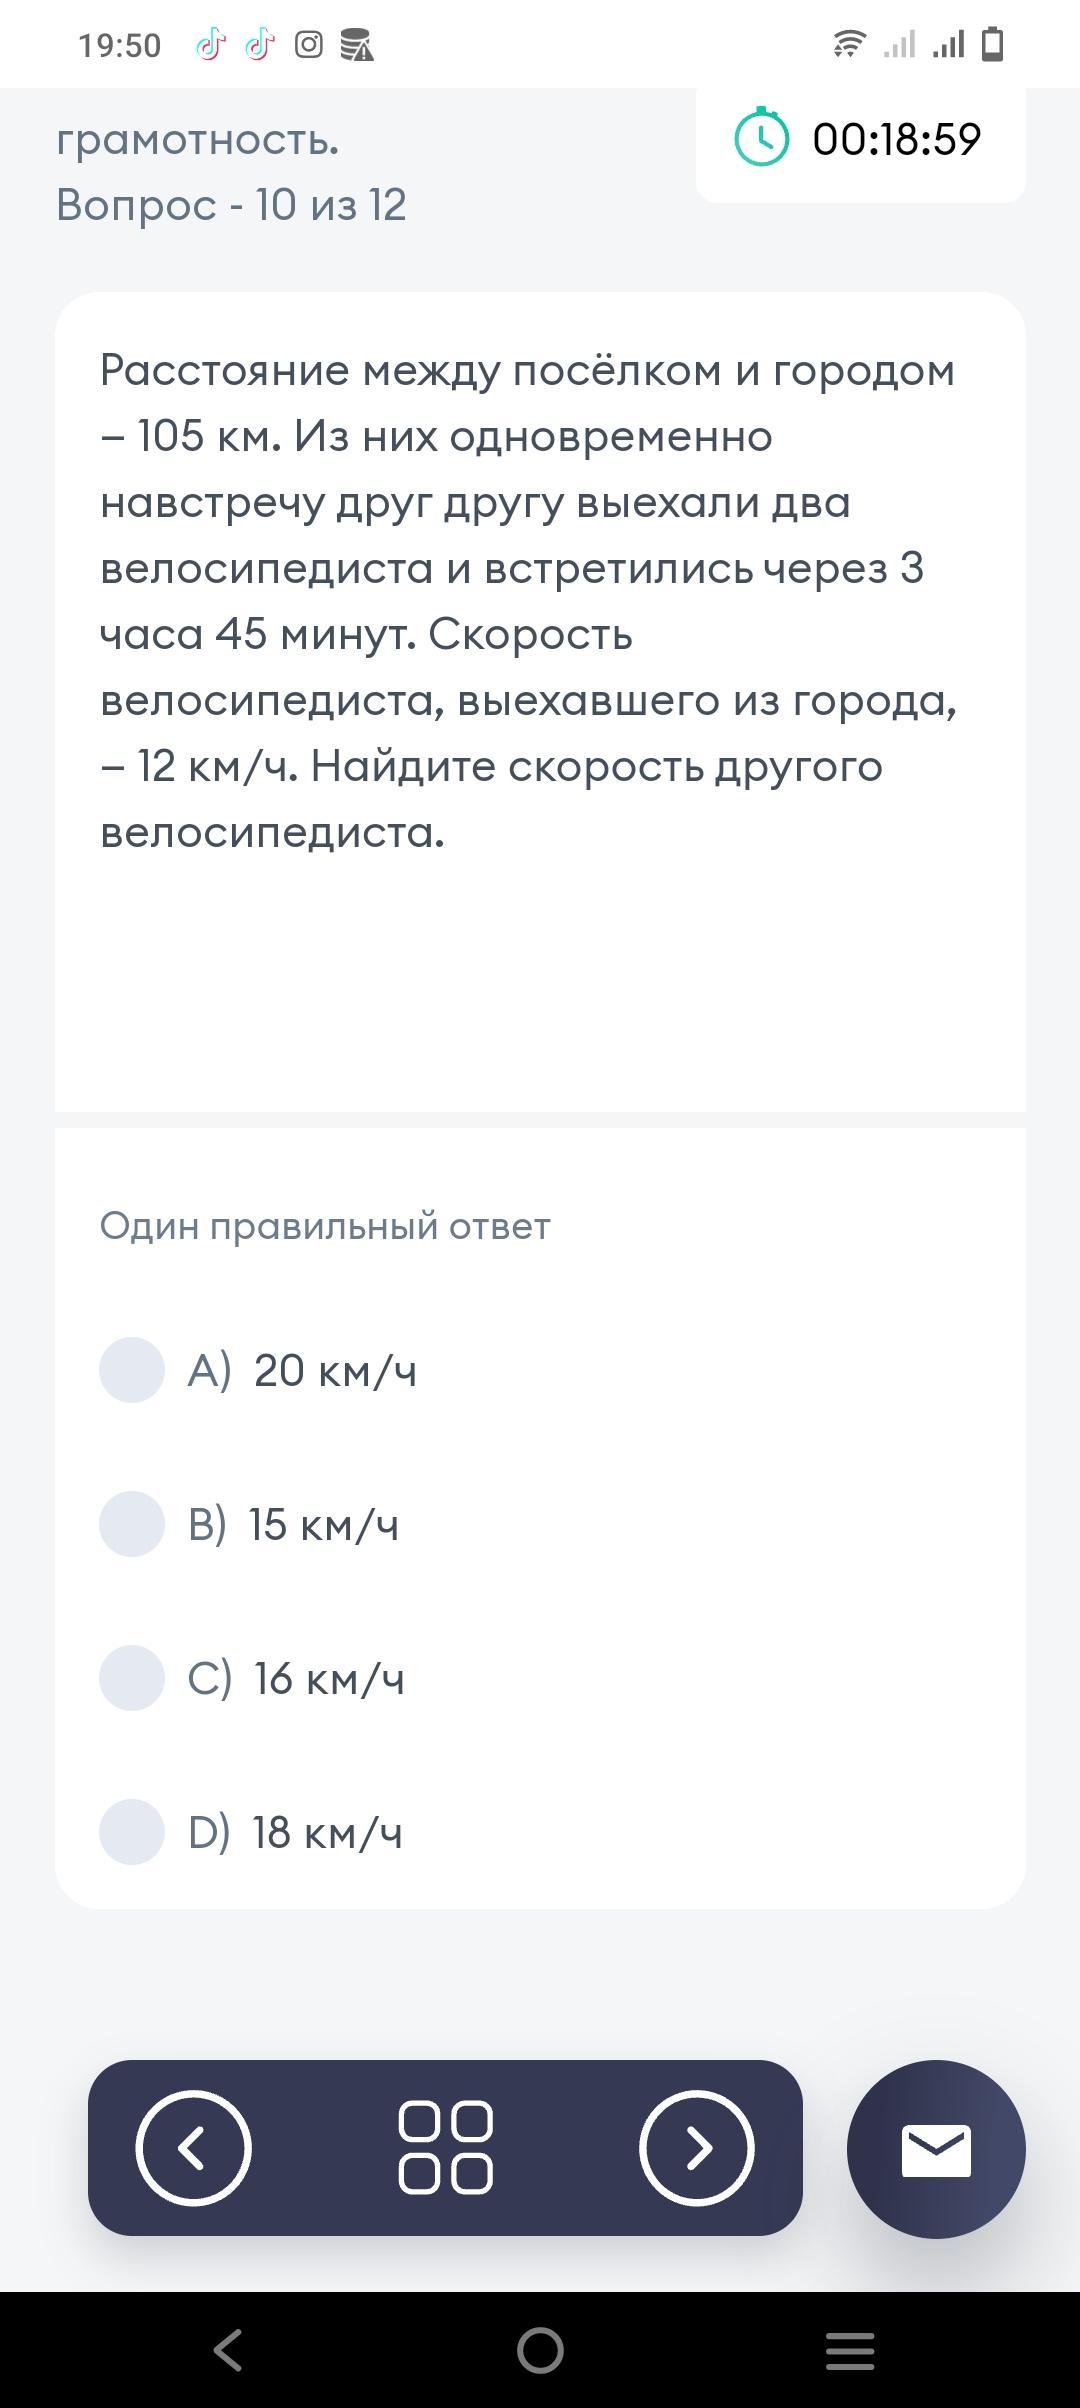Click the timer clock icon

pos(761,138)
